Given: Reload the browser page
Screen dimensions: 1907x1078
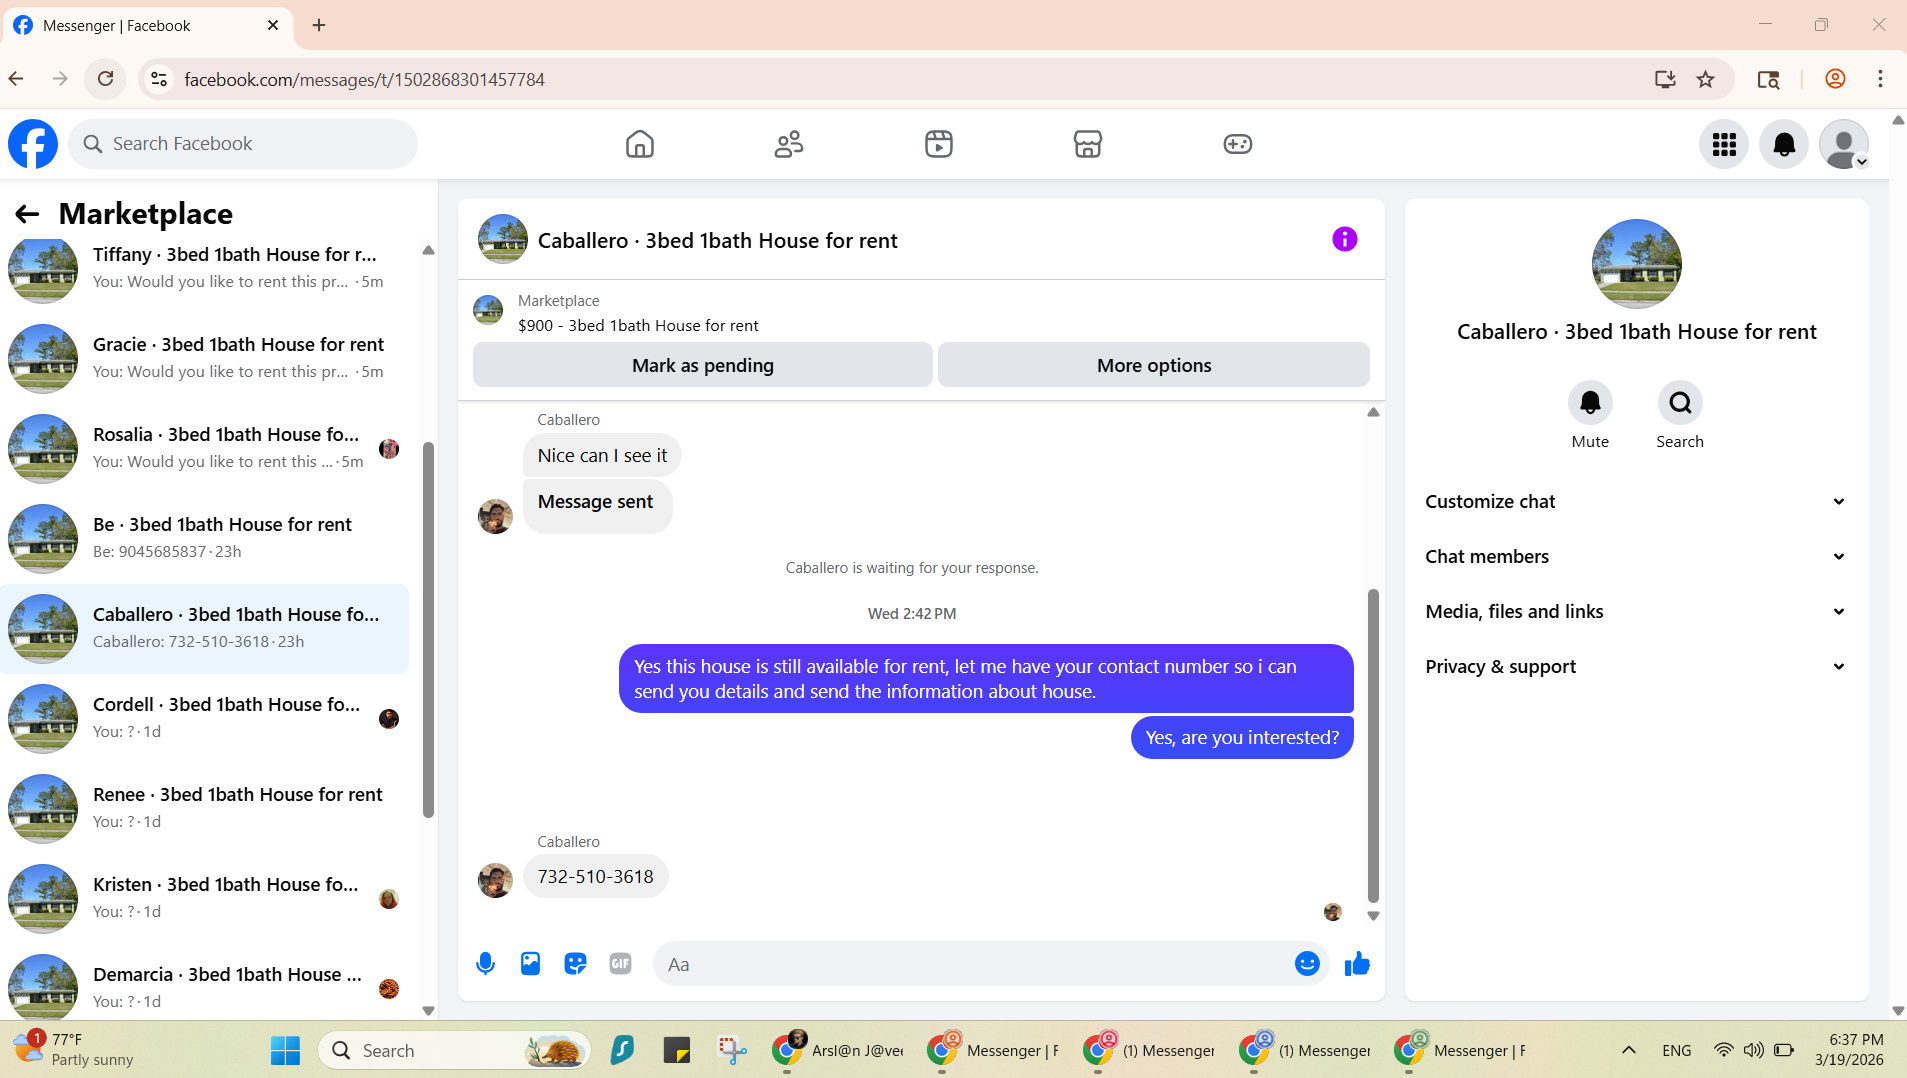Looking at the screenshot, I should pos(105,79).
